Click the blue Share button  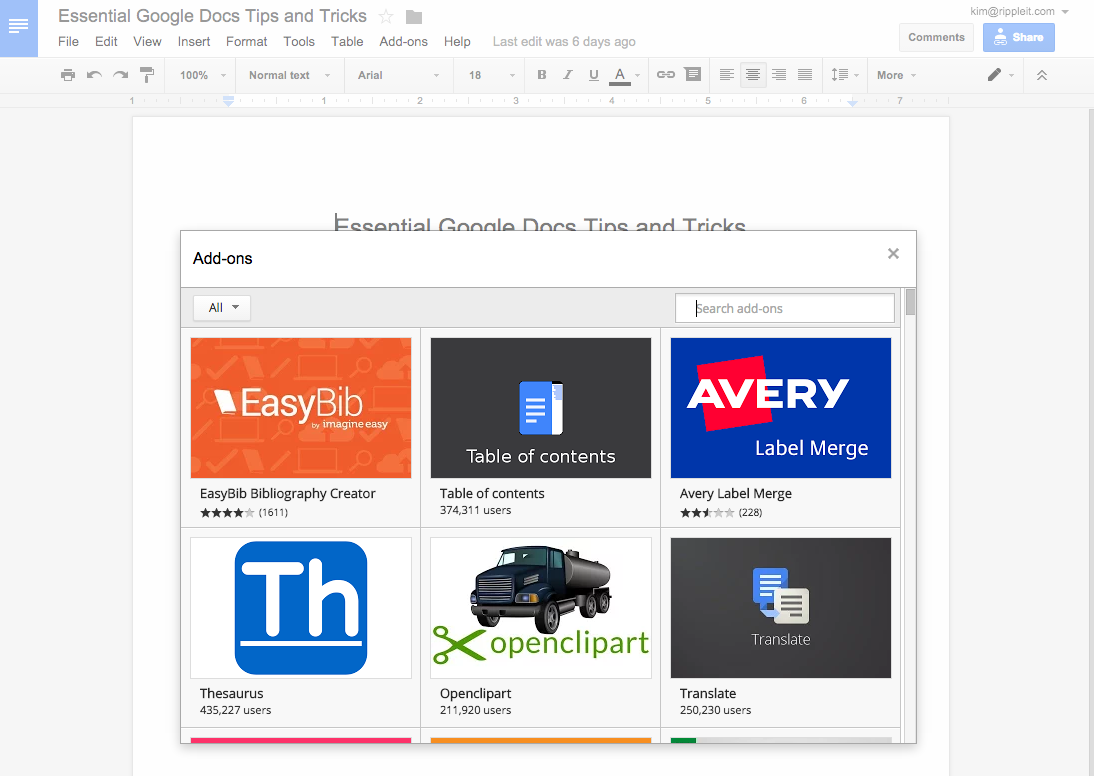(1019, 38)
